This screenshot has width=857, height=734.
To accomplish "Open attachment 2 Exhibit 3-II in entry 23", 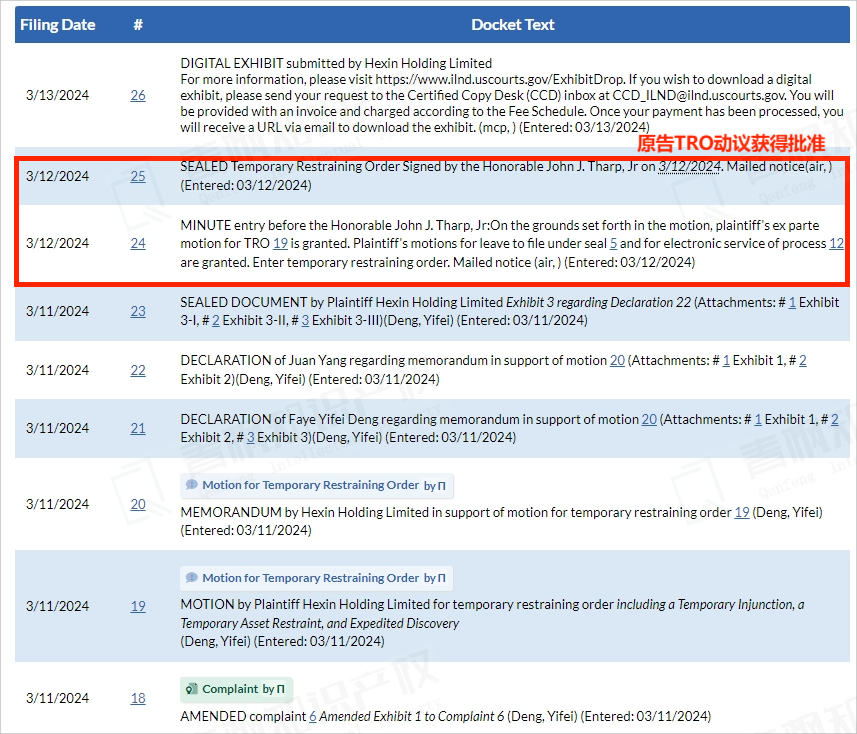I will [216, 321].
